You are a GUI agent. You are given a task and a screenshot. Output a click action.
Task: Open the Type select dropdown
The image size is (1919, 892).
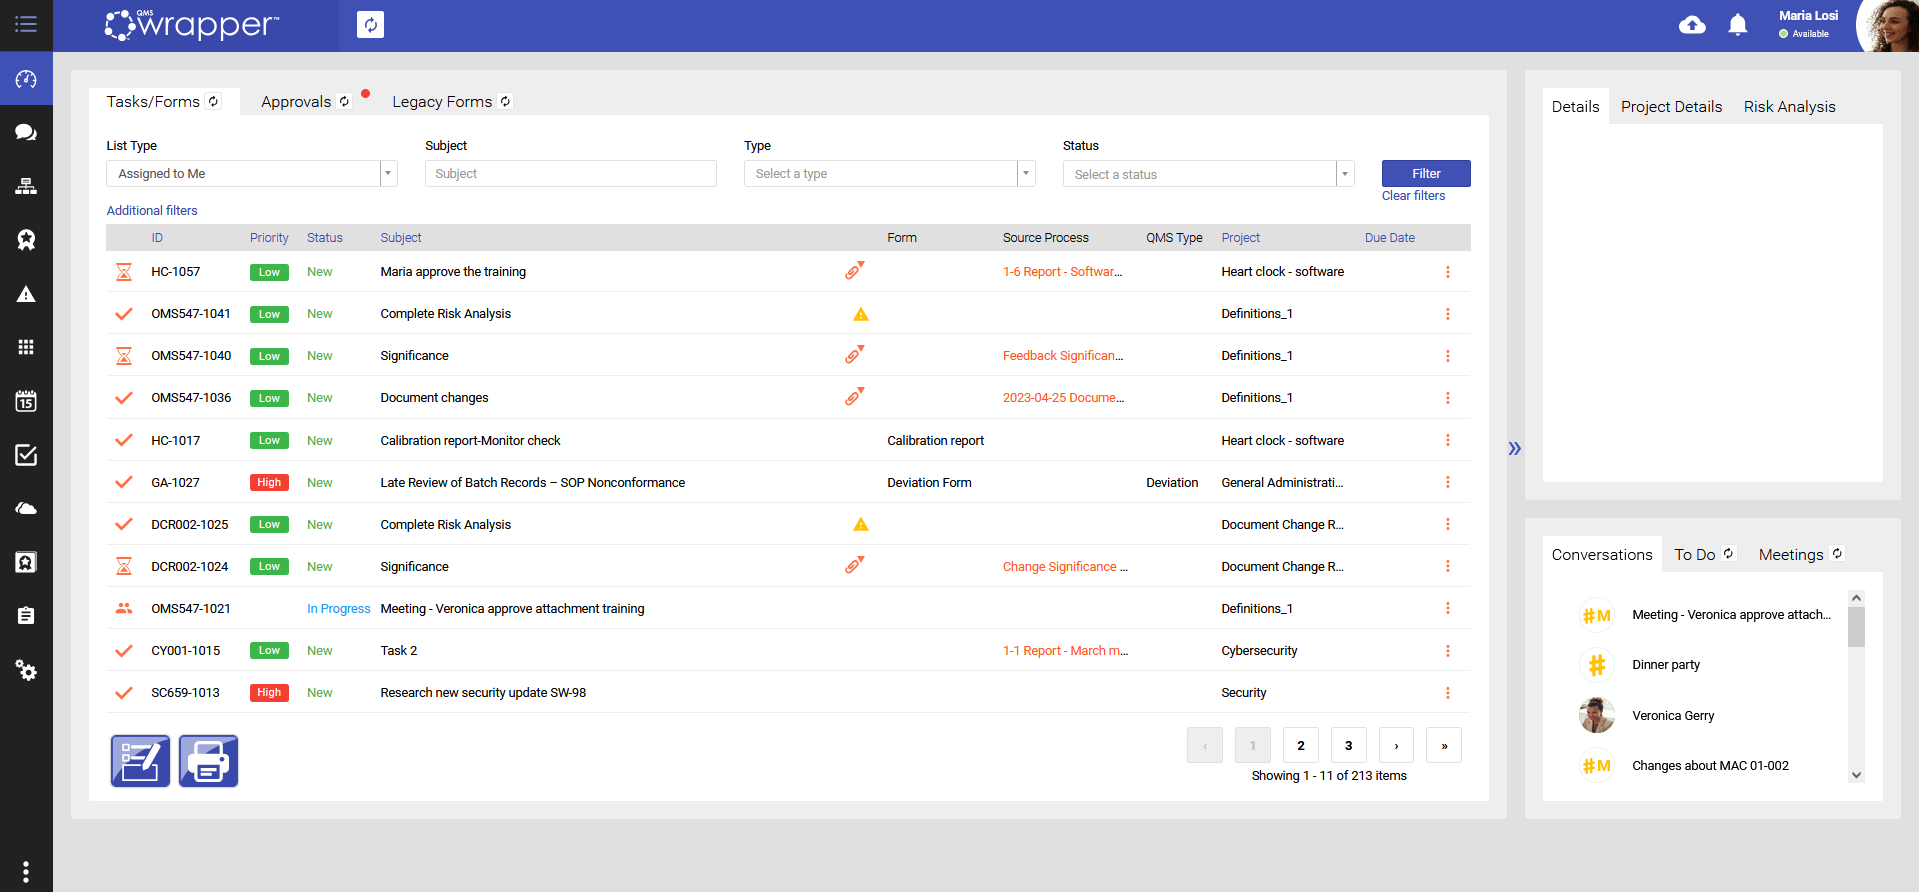point(889,174)
